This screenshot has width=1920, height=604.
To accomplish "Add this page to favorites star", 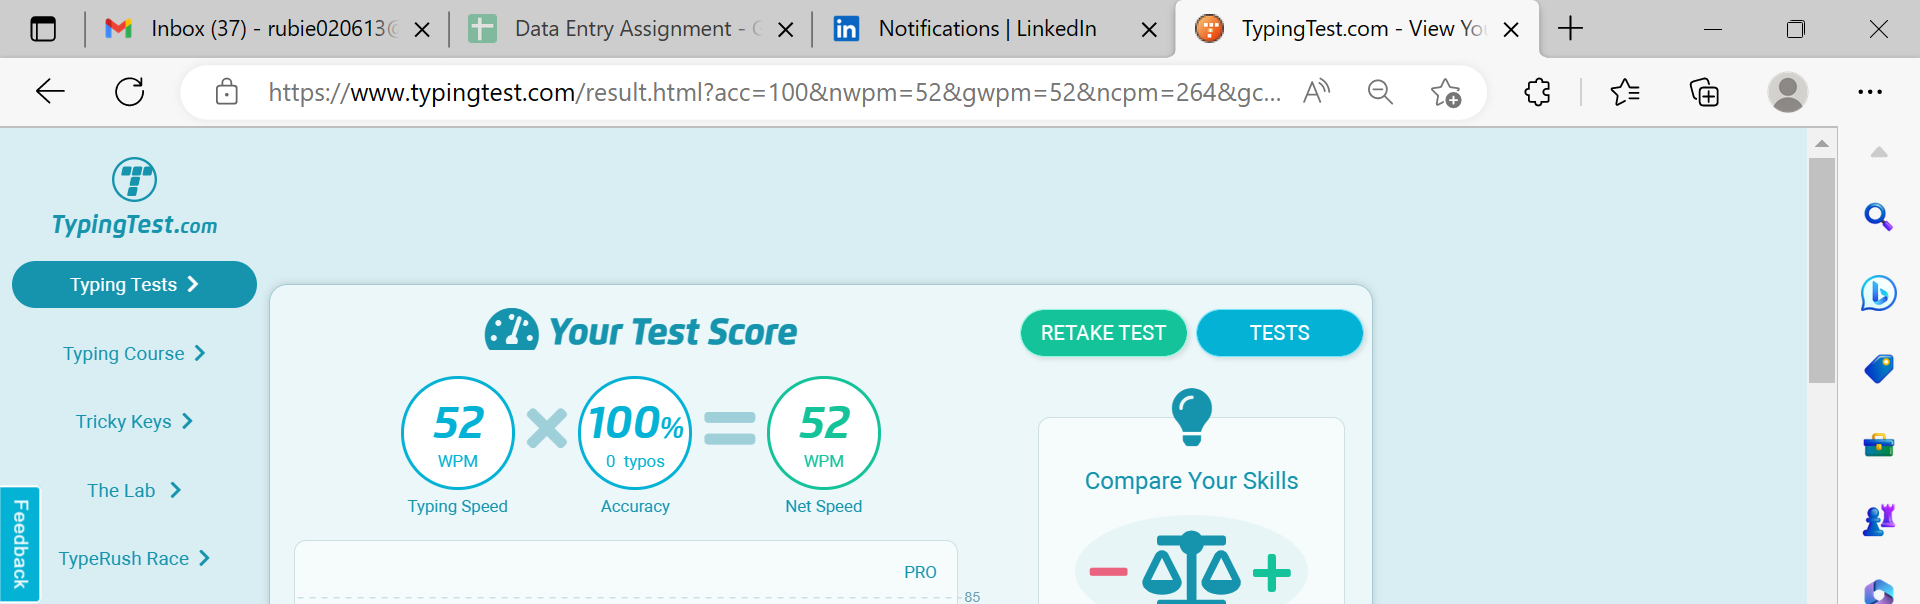I will pos(1445,92).
